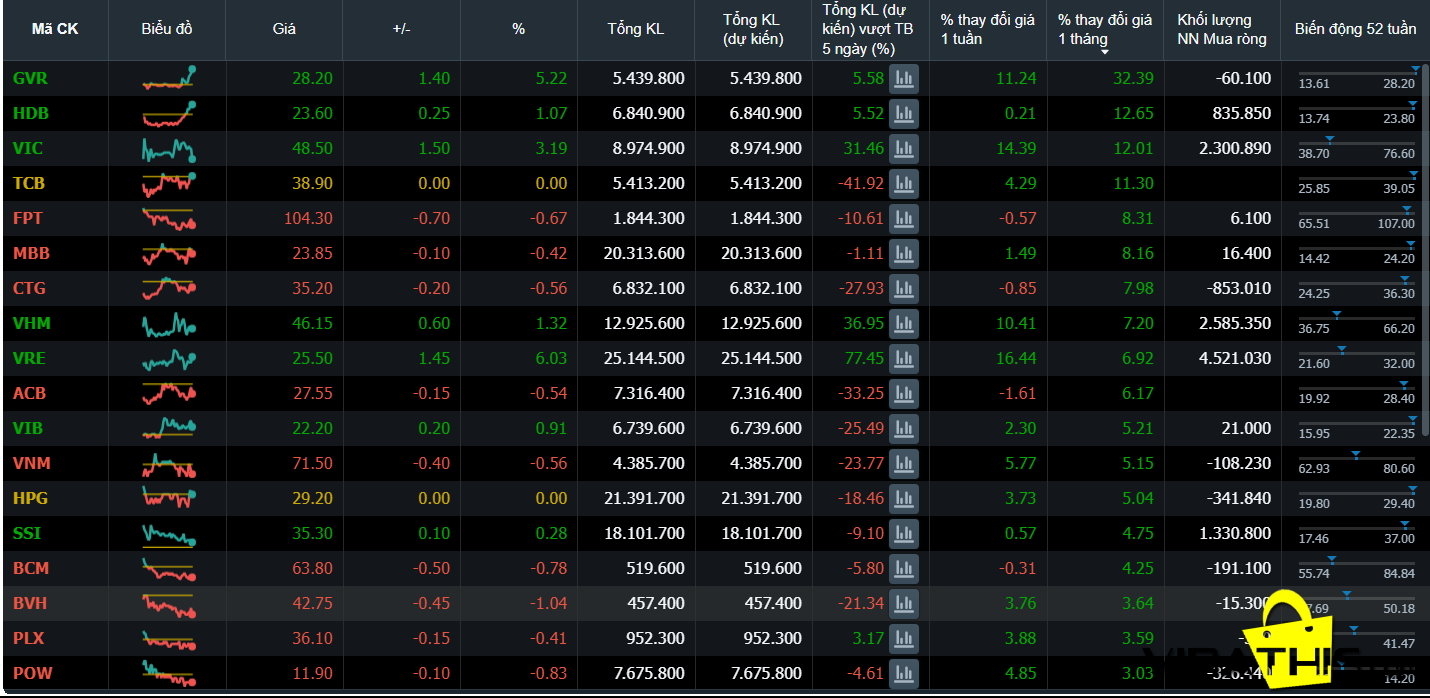Click the VNM mini sparkline chart
The image size is (1430, 698).
pos(168,464)
